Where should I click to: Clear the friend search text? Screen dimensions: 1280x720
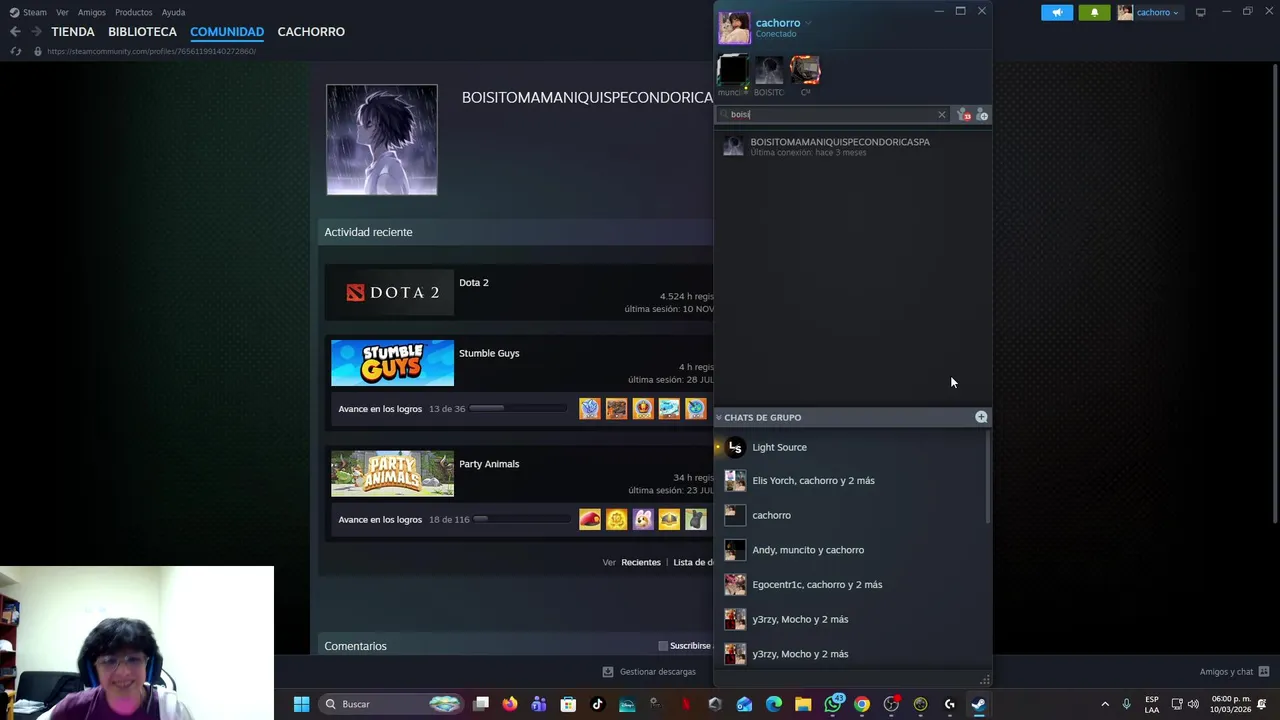[x=941, y=115]
